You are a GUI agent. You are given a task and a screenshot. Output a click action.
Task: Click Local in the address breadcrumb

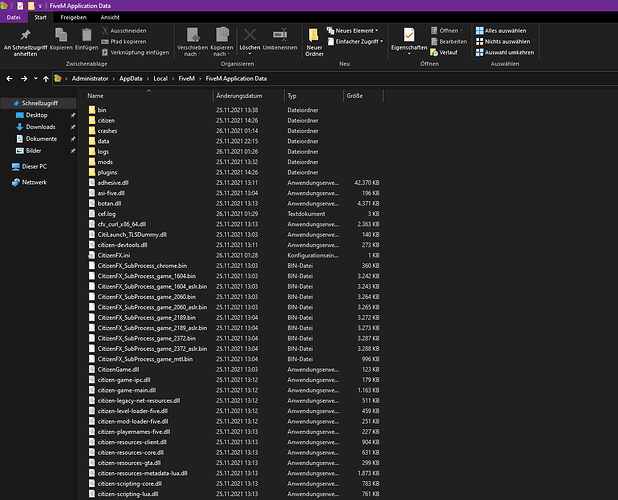click(160, 79)
